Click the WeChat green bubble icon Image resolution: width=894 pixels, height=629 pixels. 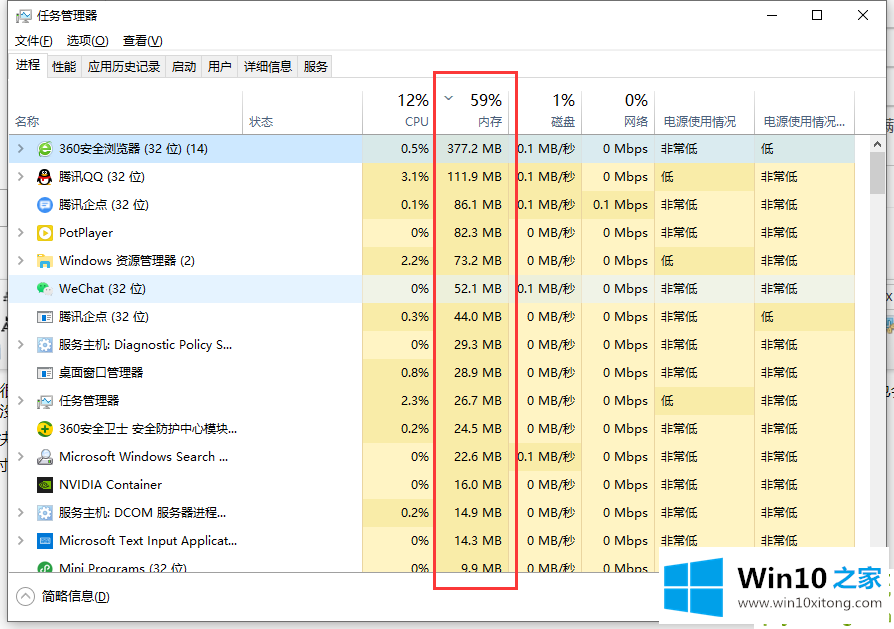pyautogui.click(x=44, y=289)
